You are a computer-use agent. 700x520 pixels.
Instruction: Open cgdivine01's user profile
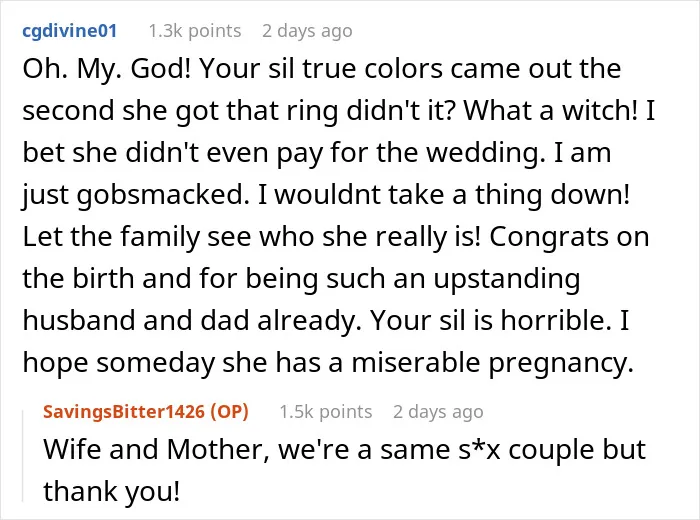click(70, 31)
